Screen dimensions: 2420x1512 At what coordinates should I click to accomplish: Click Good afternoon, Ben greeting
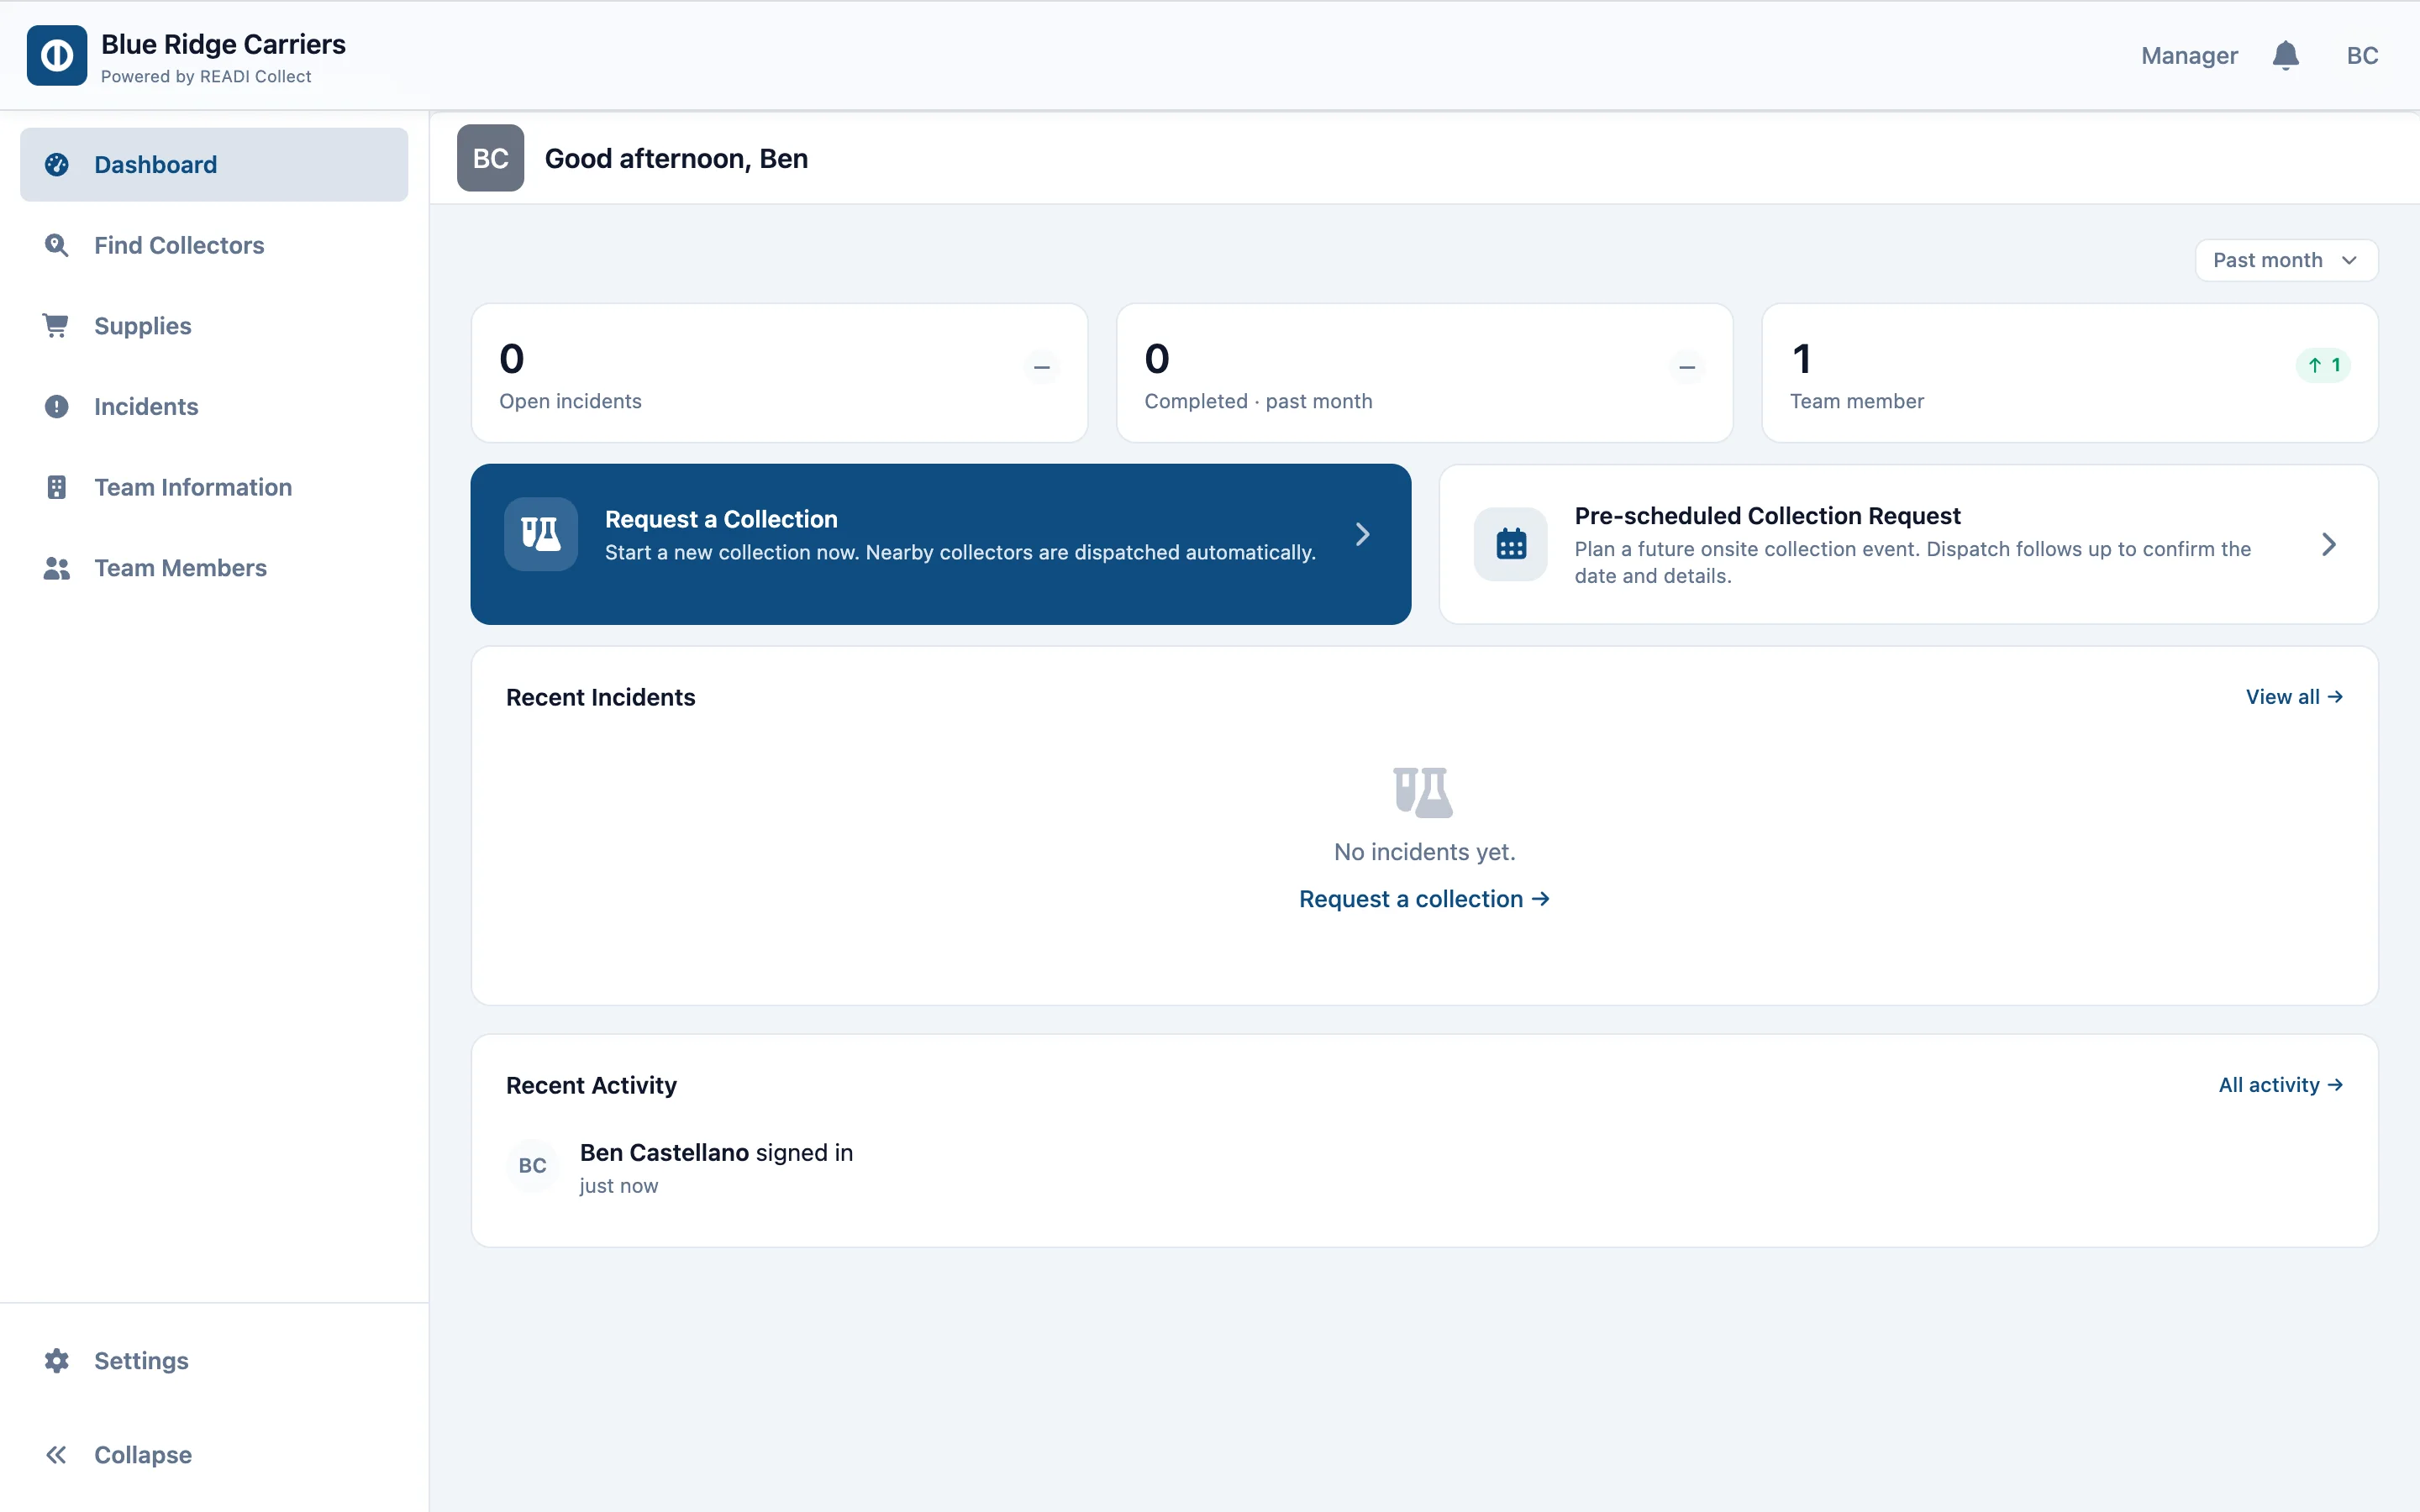[676, 158]
